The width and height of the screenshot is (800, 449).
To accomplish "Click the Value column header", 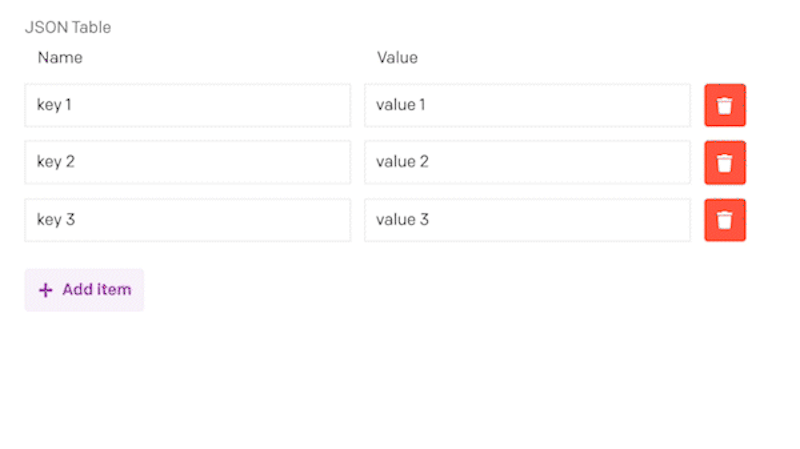I will 397,58.
